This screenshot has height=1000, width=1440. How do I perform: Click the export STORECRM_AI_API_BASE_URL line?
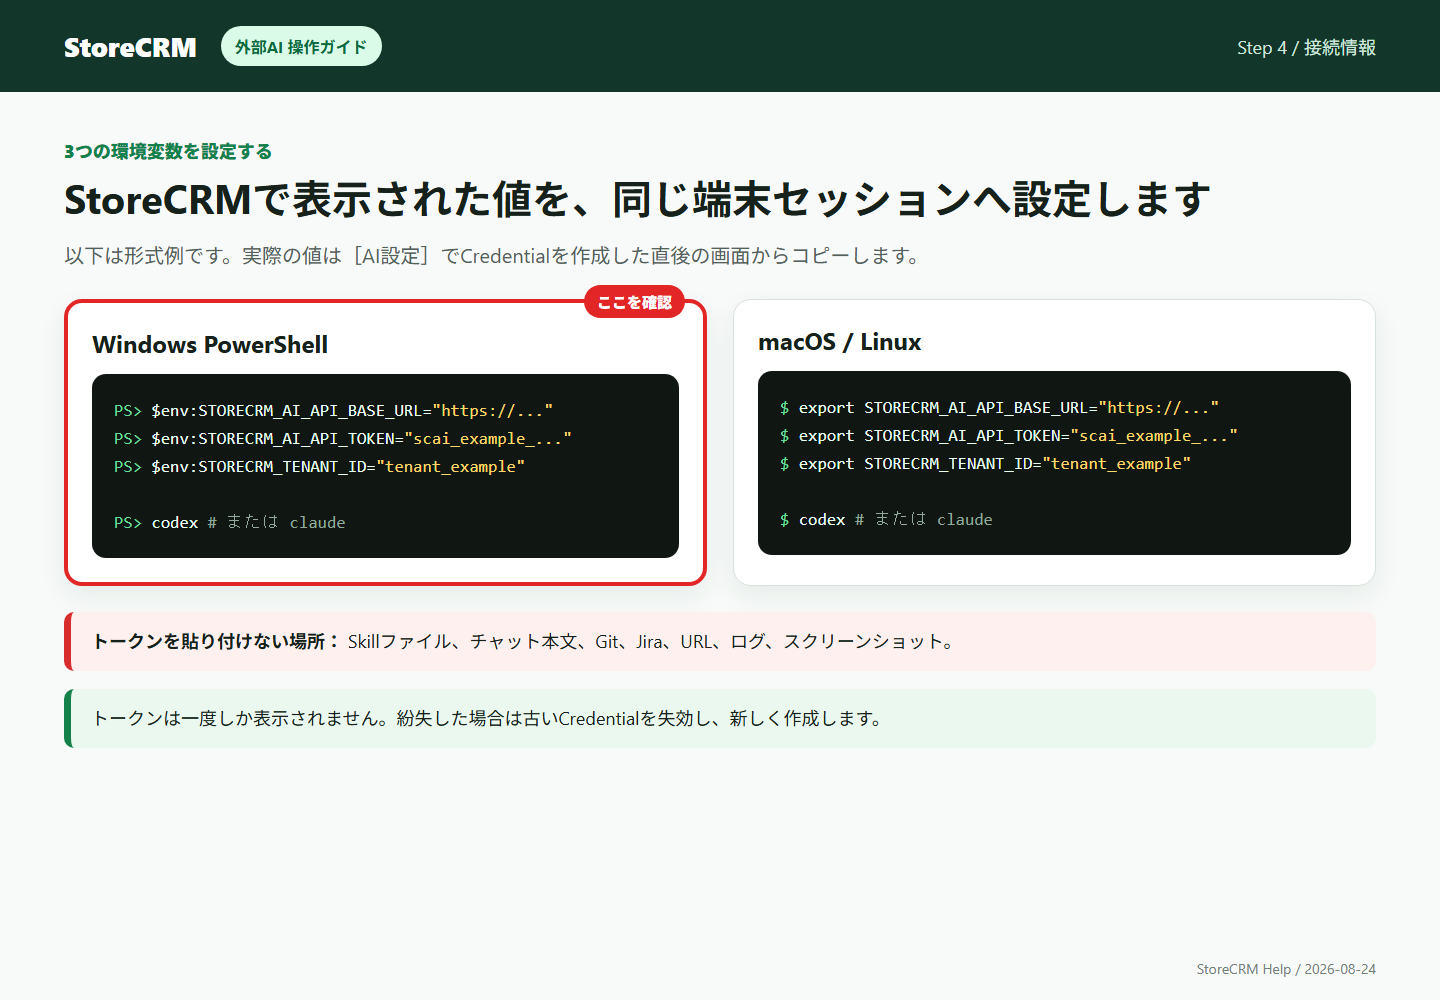(999, 408)
